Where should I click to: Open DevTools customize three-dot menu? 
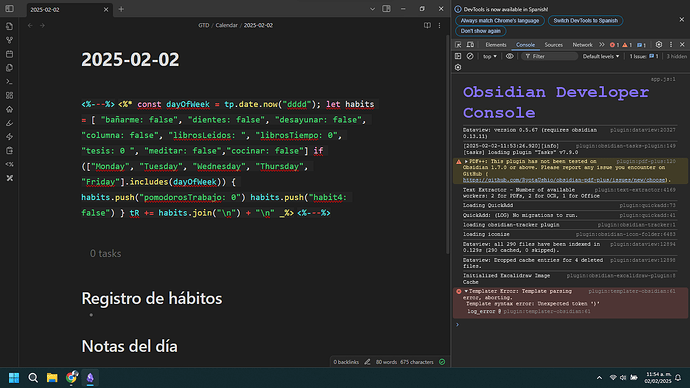point(671,44)
